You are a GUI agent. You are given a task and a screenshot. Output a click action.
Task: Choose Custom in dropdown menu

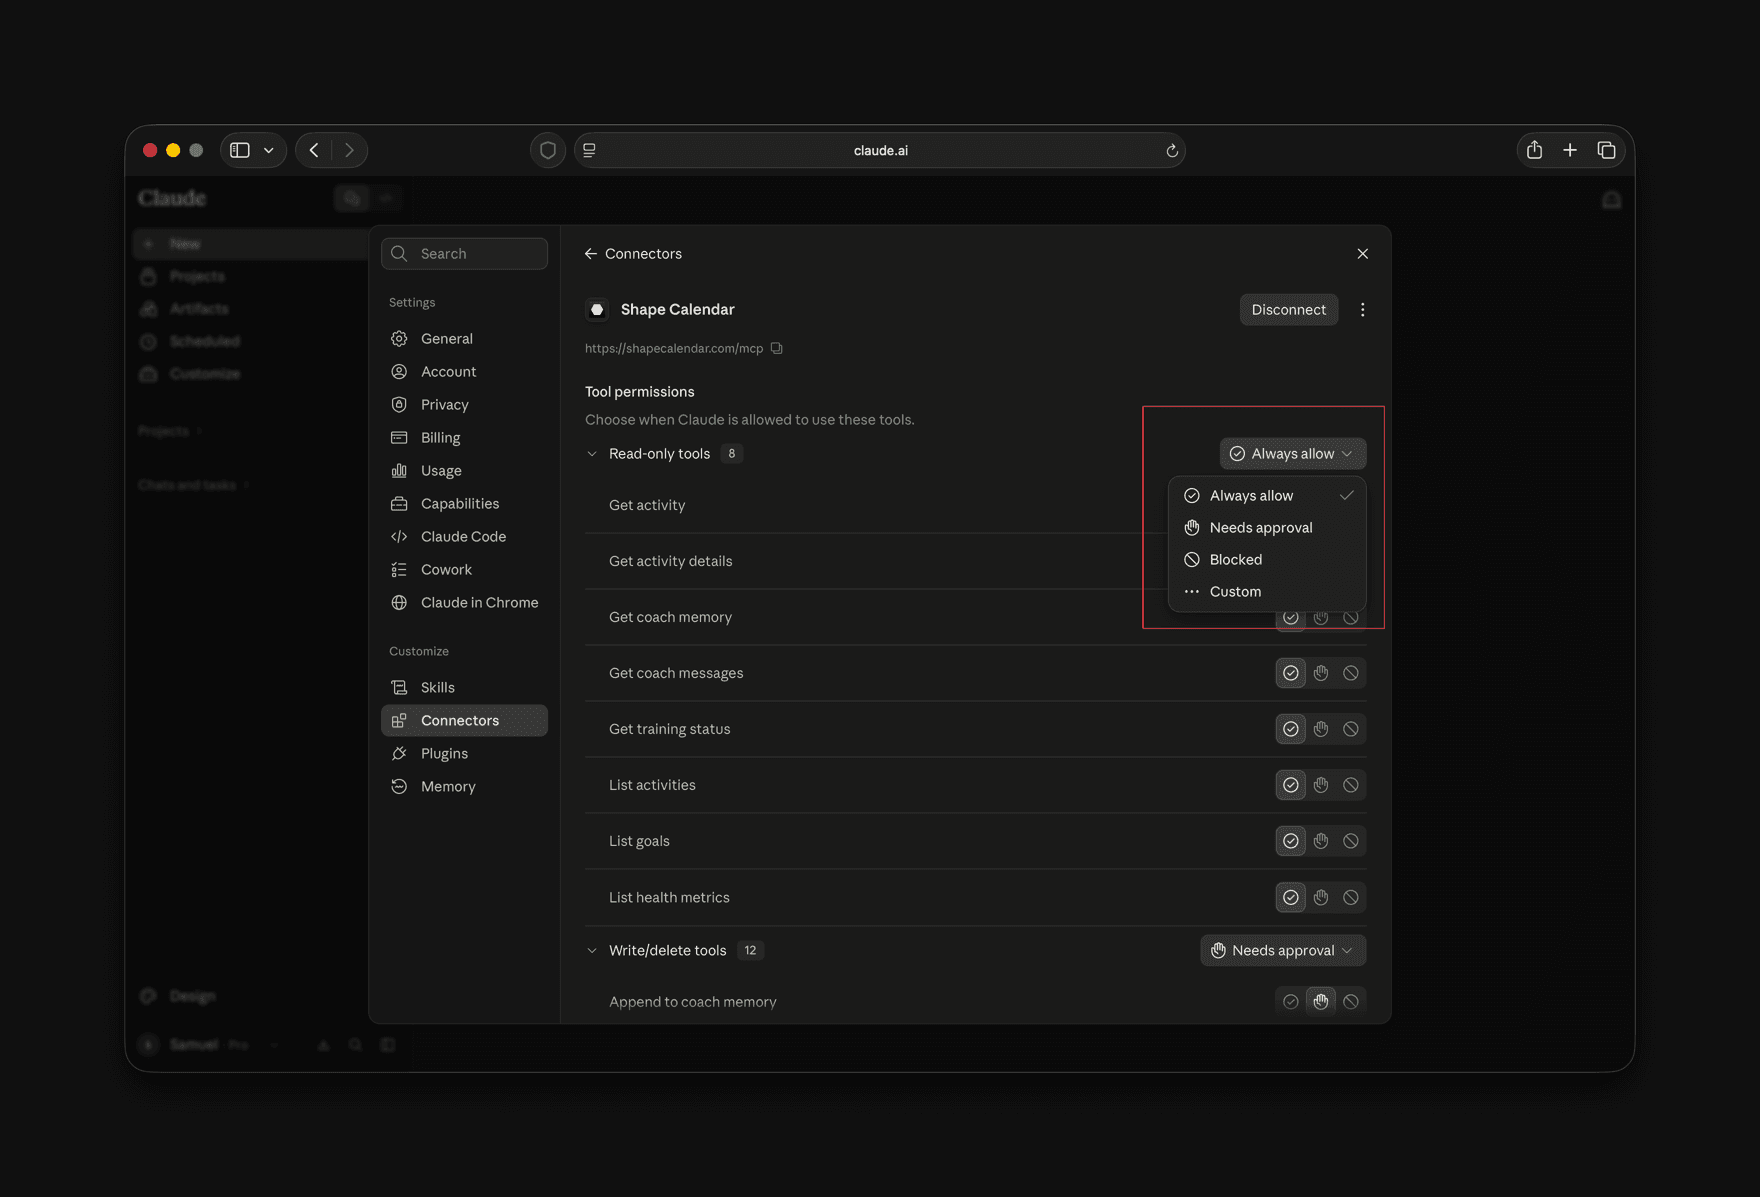(x=1267, y=591)
